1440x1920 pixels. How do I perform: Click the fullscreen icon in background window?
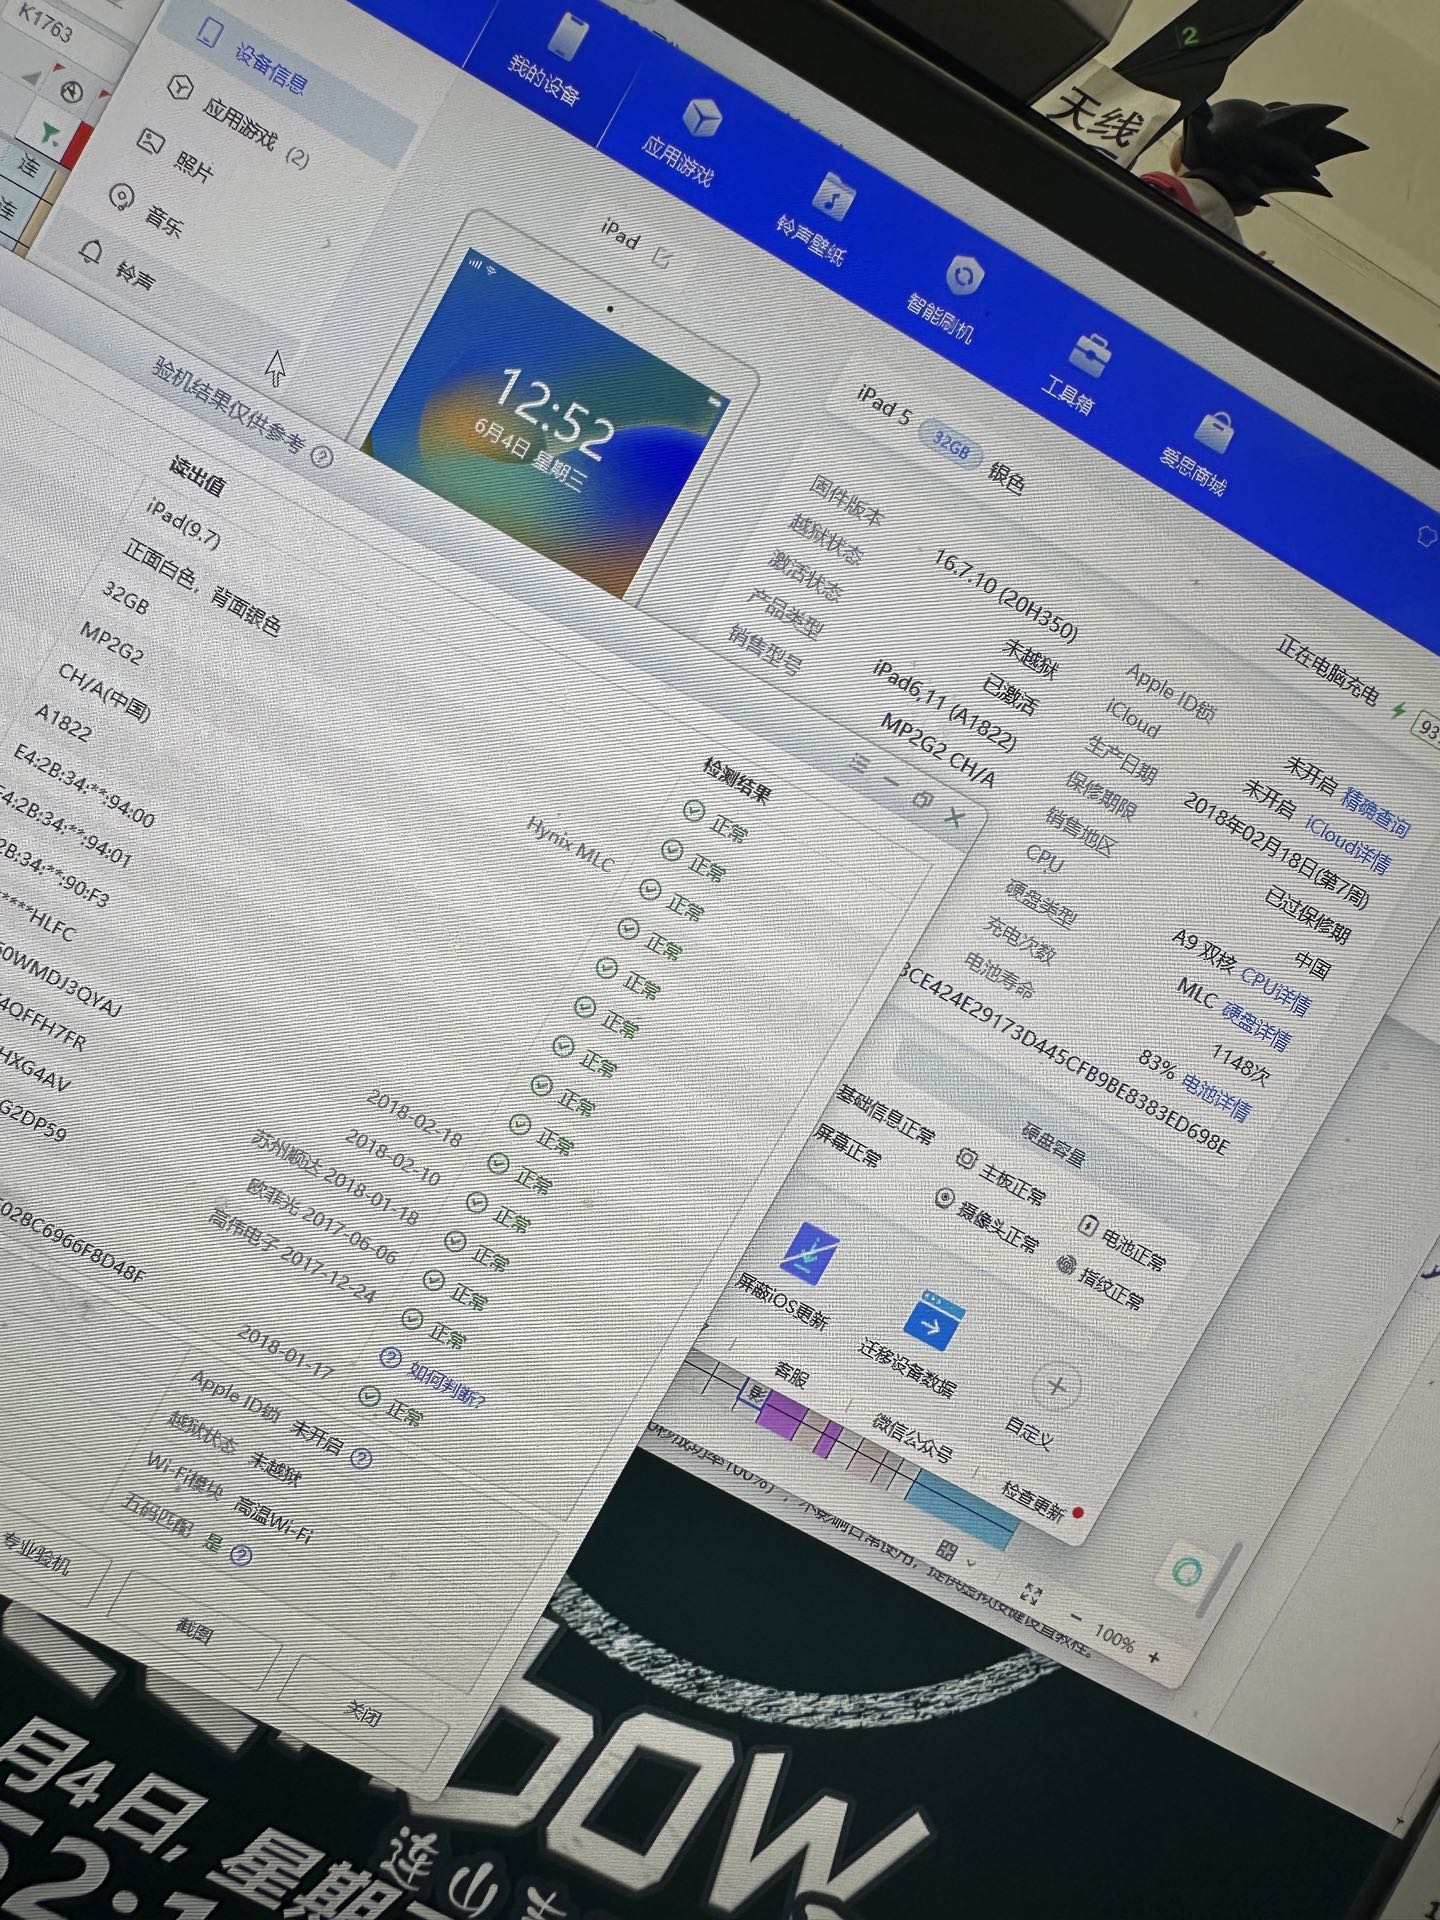[x=1031, y=1593]
